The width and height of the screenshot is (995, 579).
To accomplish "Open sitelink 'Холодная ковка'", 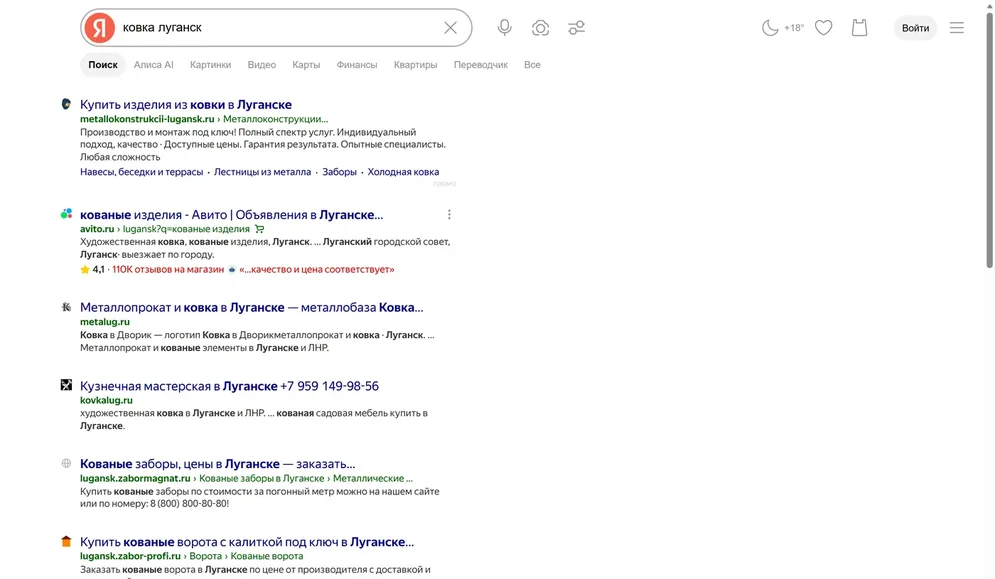I will pos(403,172).
